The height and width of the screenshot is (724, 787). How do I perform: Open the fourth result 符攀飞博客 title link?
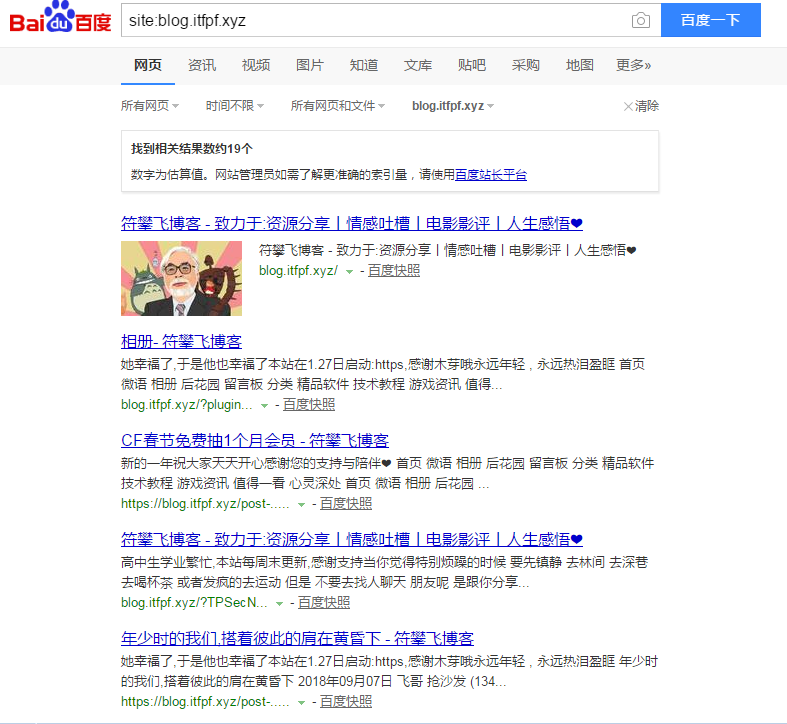point(352,540)
